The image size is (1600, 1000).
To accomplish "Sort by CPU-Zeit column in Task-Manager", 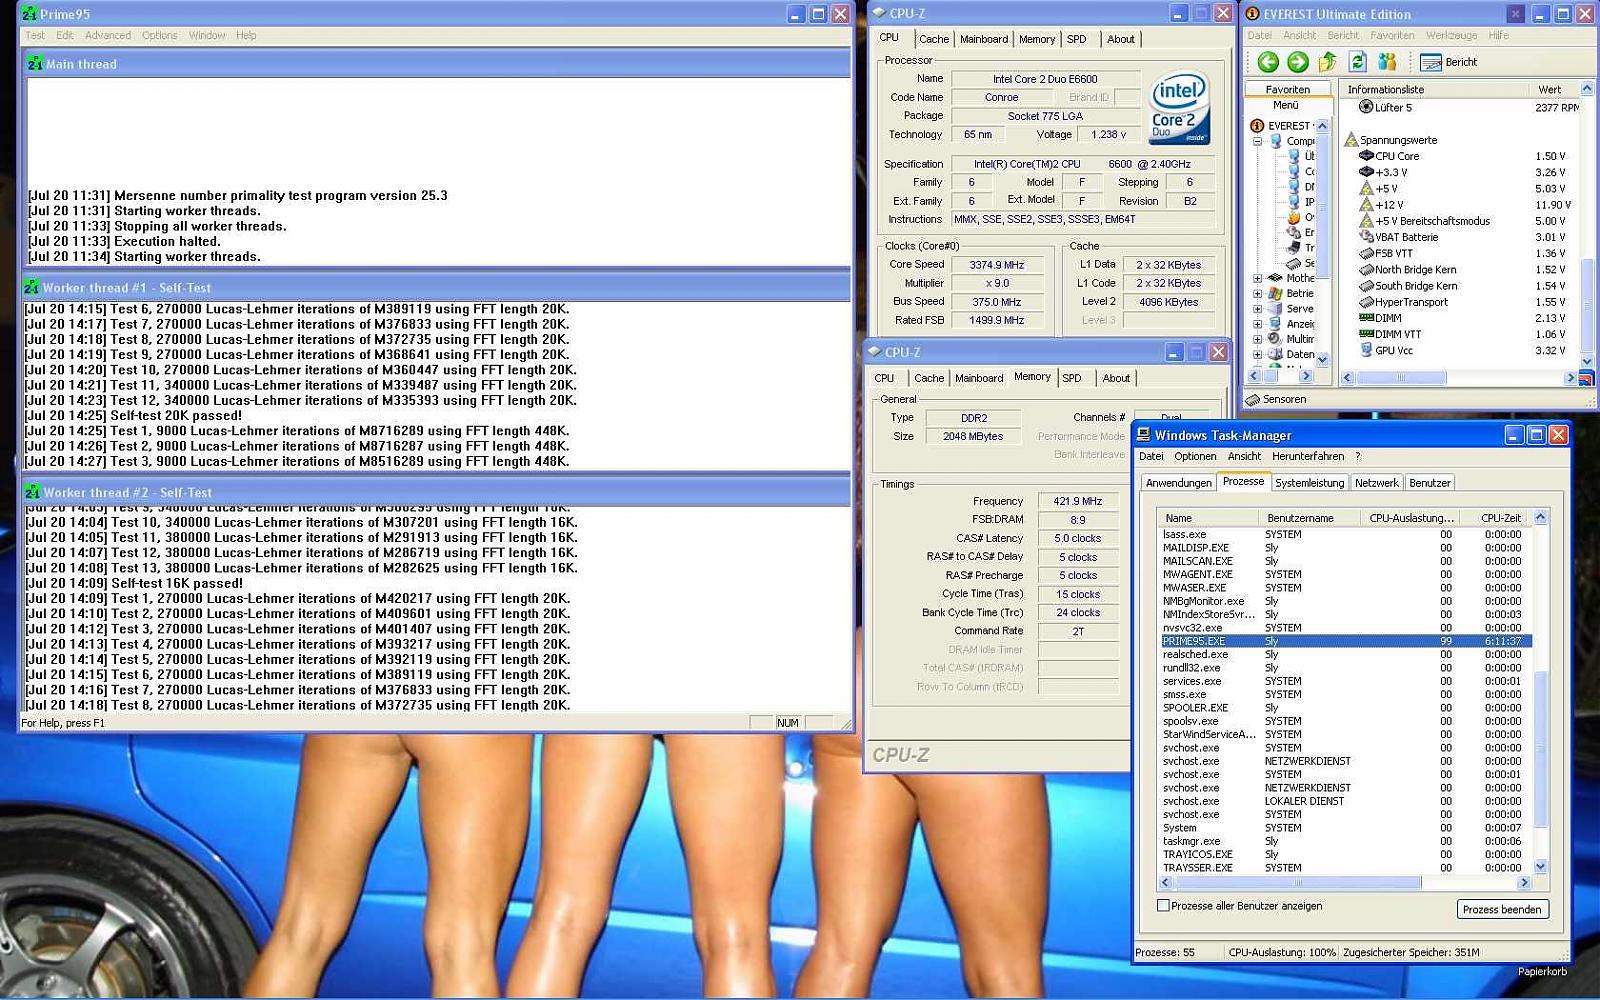I will [x=1493, y=518].
